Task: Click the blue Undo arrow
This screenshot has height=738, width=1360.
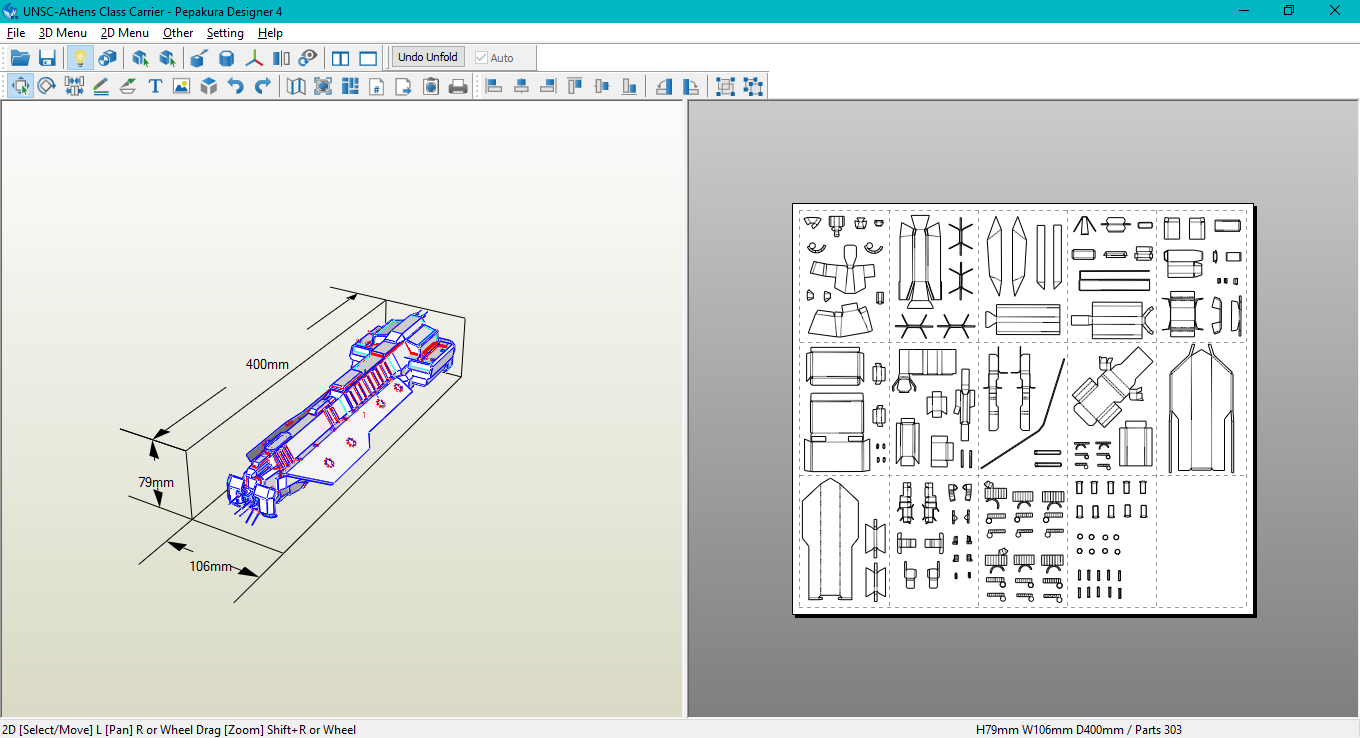Action: coord(235,86)
